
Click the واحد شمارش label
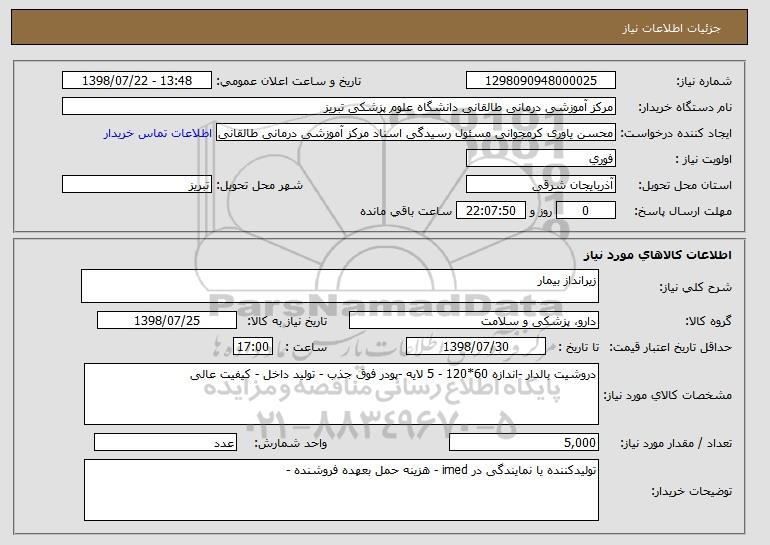click(290, 444)
